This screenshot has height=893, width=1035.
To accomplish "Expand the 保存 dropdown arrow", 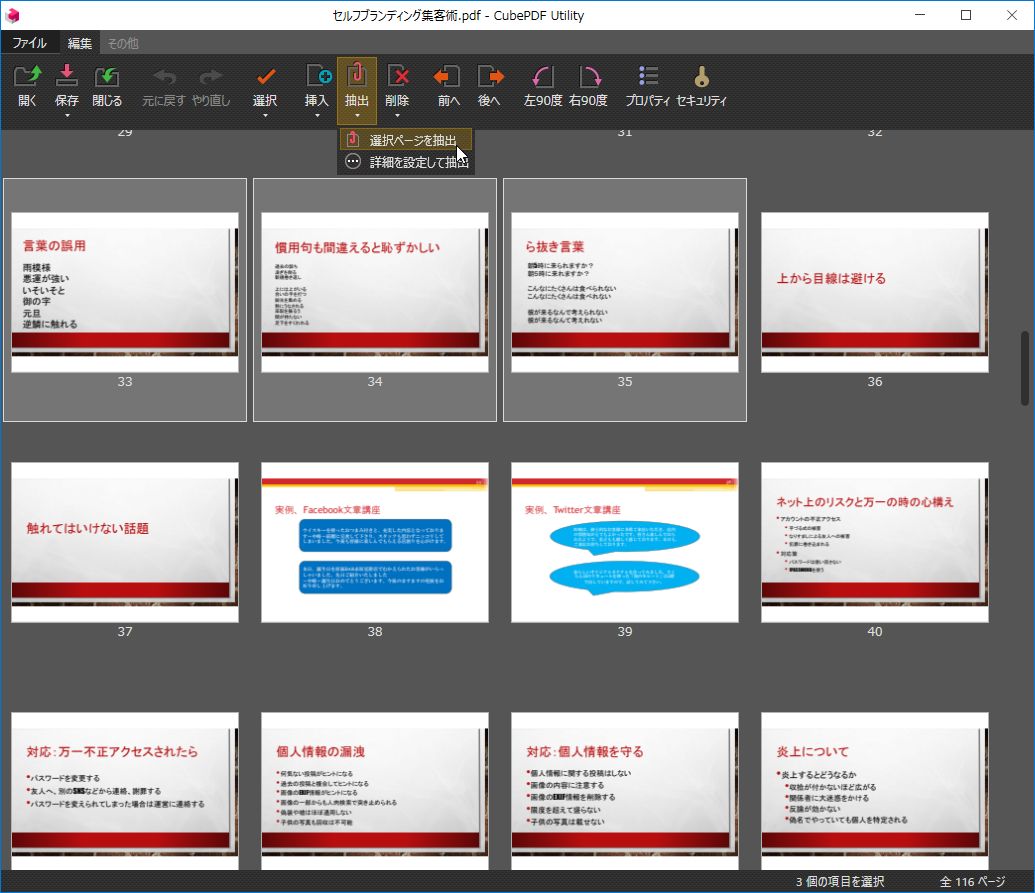I will (67, 116).
